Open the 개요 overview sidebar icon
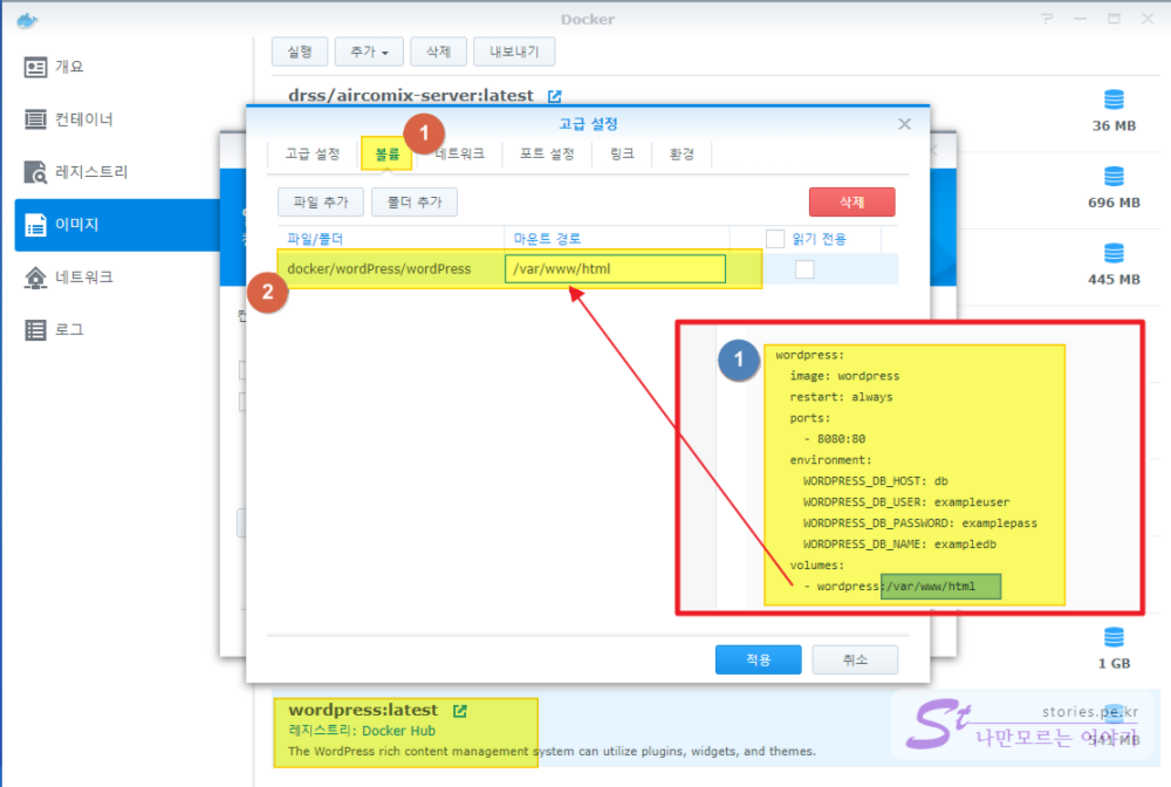 point(36,67)
